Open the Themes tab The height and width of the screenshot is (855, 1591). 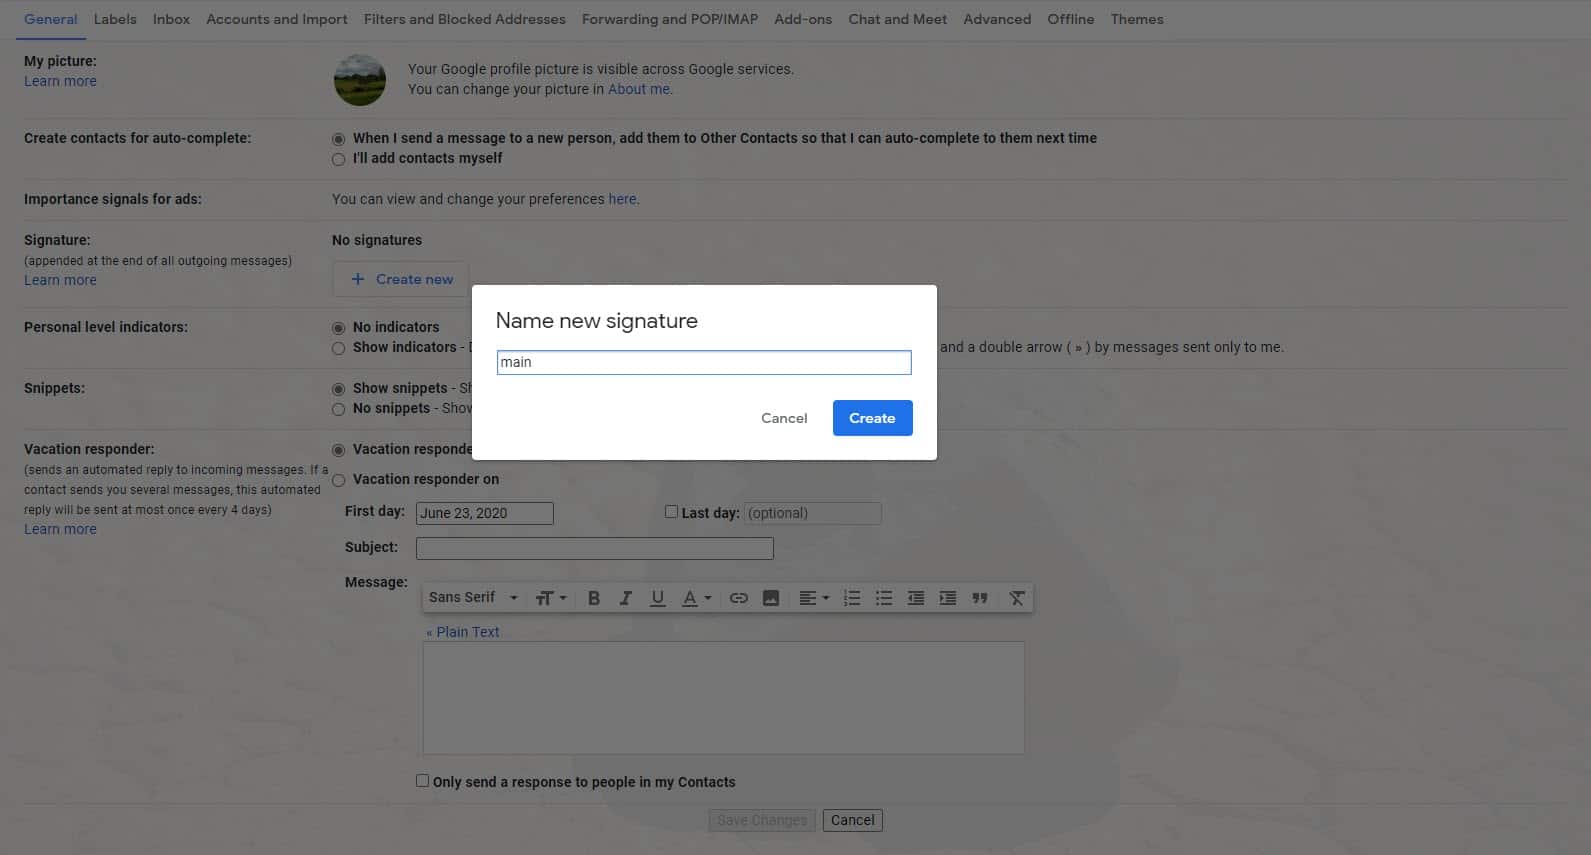coord(1137,19)
